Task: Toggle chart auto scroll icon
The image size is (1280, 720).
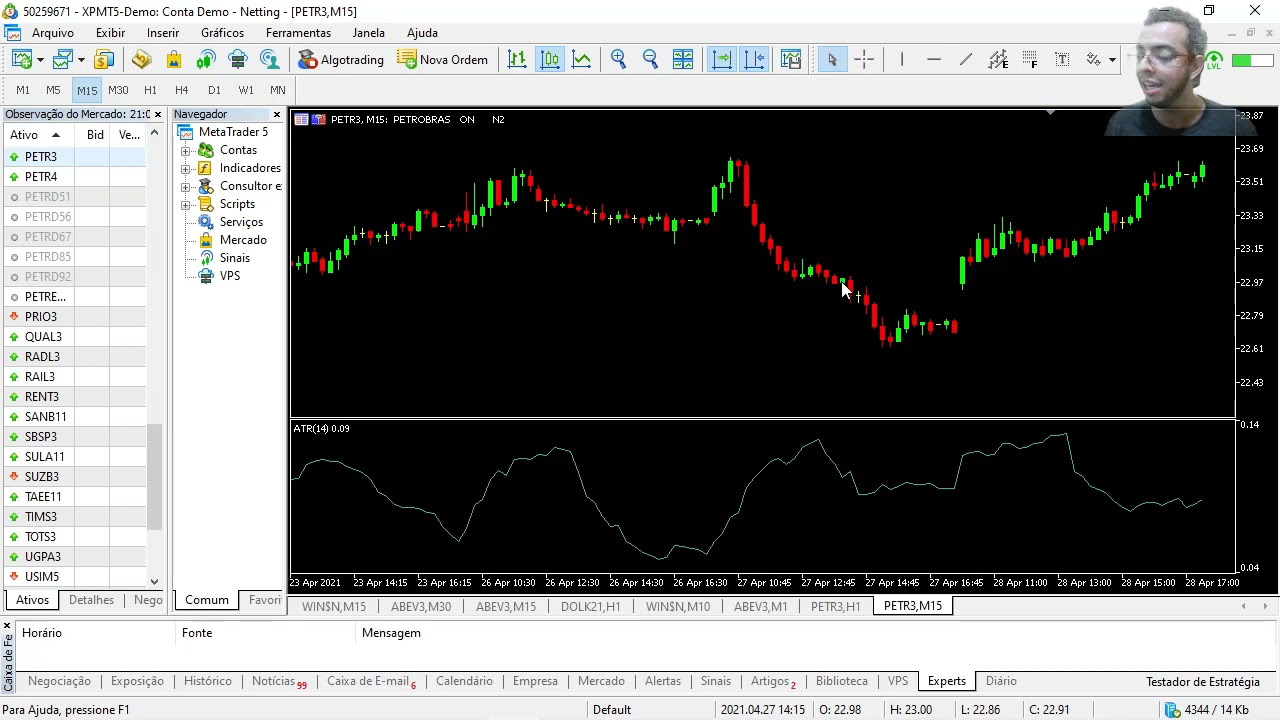Action: (721, 60)
